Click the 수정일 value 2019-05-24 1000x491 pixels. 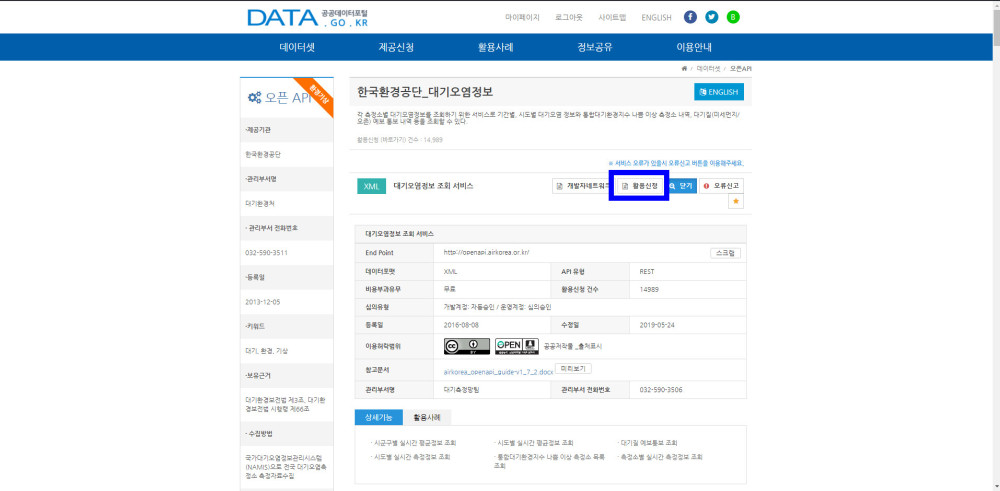click(x=656, y=325)
